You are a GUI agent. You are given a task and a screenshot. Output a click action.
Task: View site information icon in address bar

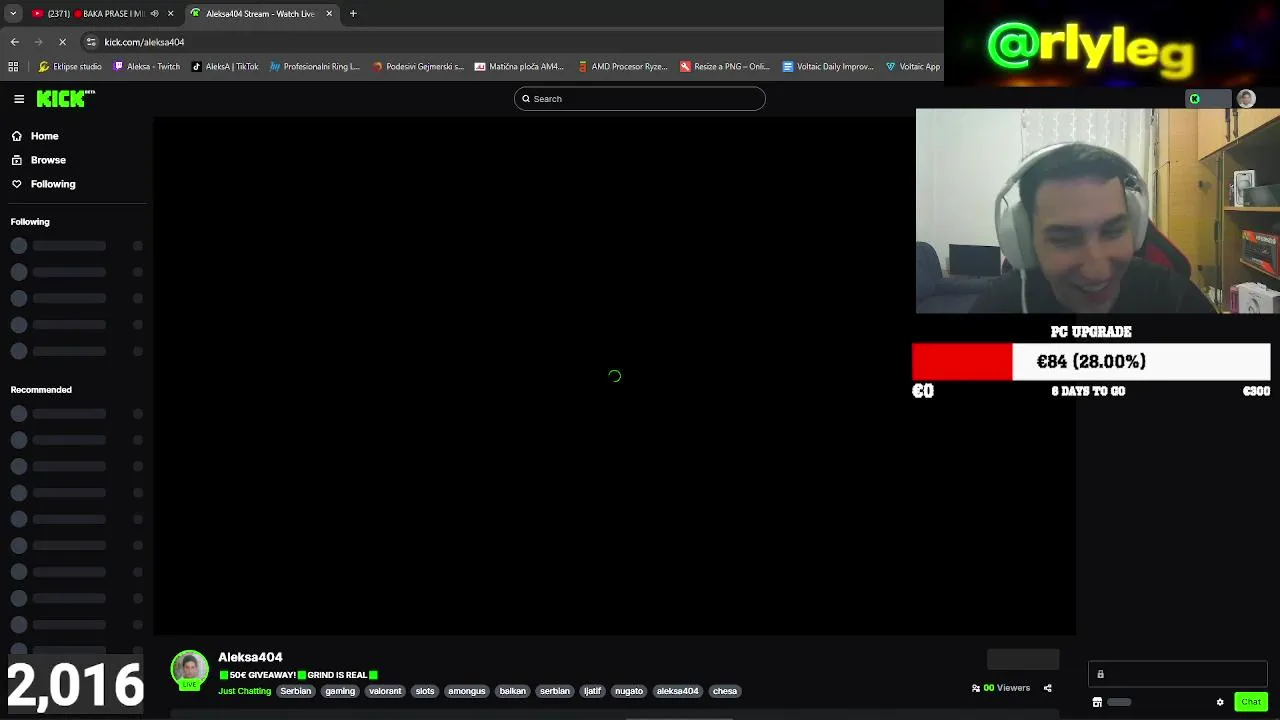(91, 42)
